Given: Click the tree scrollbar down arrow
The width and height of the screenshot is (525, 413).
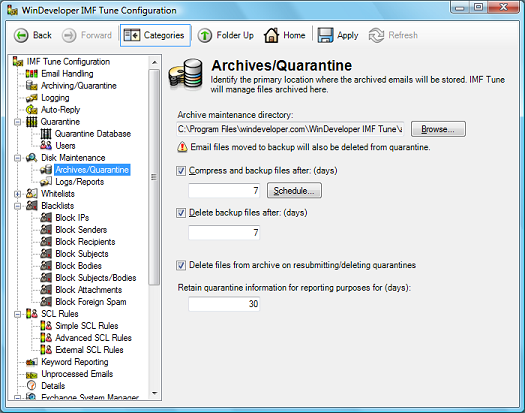Looking at the screenshot, I should 154,393.
